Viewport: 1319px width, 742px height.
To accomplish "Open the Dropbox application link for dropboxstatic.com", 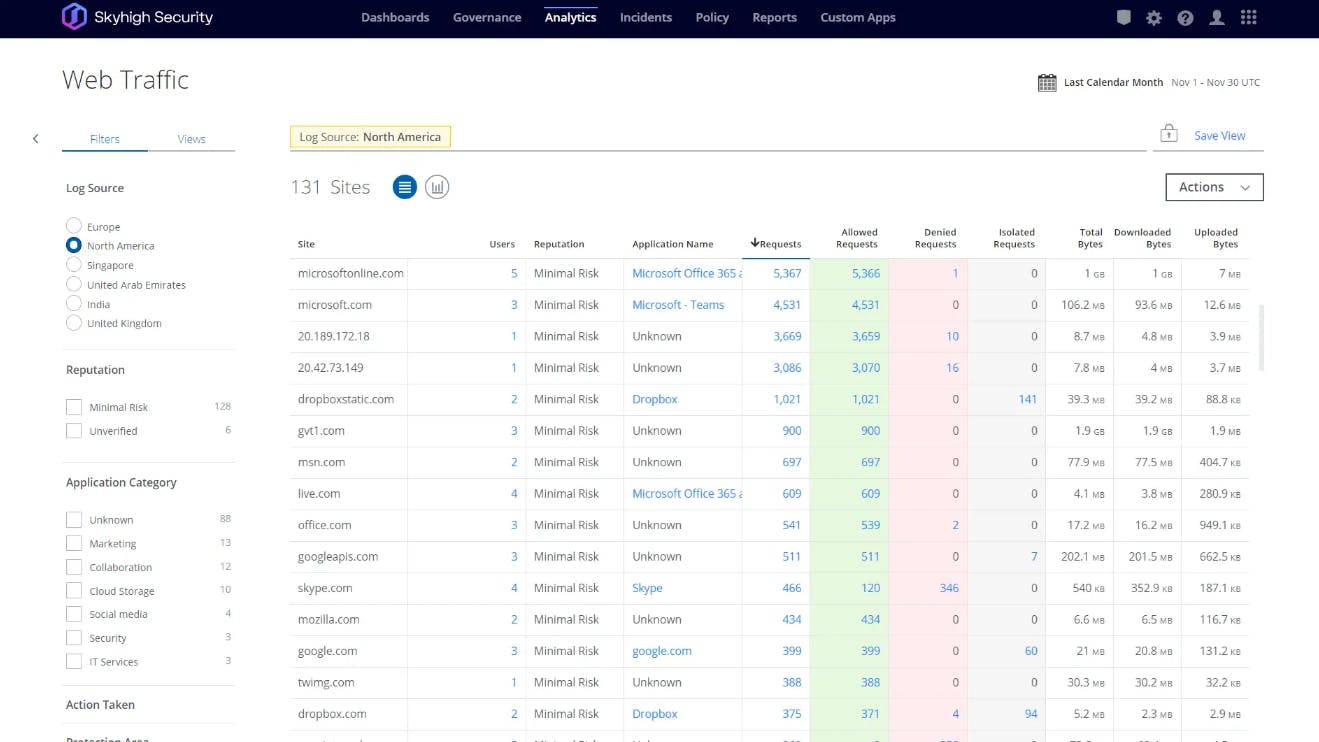I will 655,399.
